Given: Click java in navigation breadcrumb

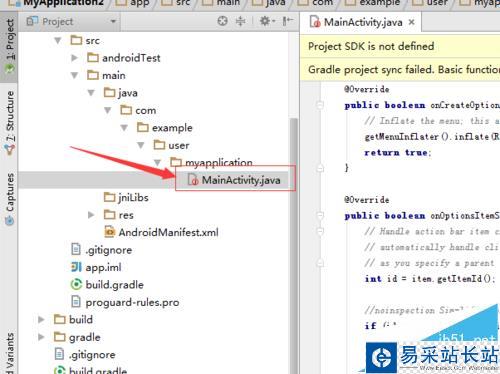Looking at the screenshot, I should [x=275, y=3].
